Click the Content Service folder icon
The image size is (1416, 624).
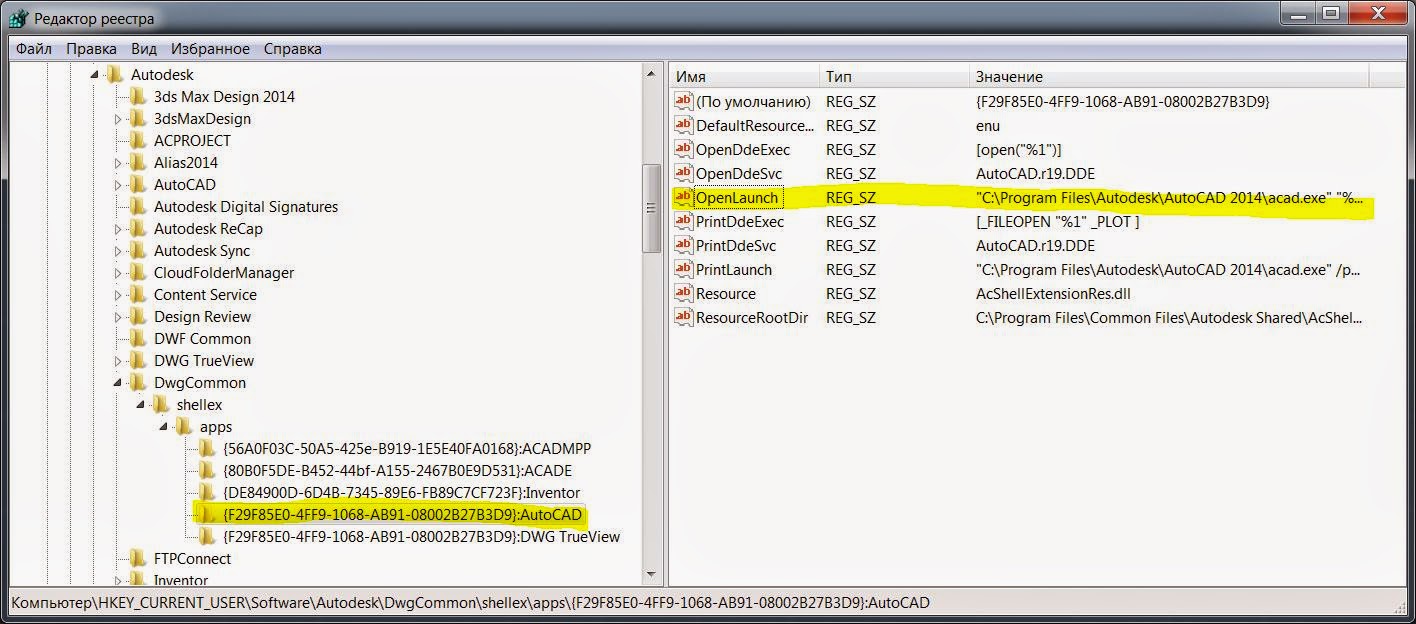(x=138, y=295)
